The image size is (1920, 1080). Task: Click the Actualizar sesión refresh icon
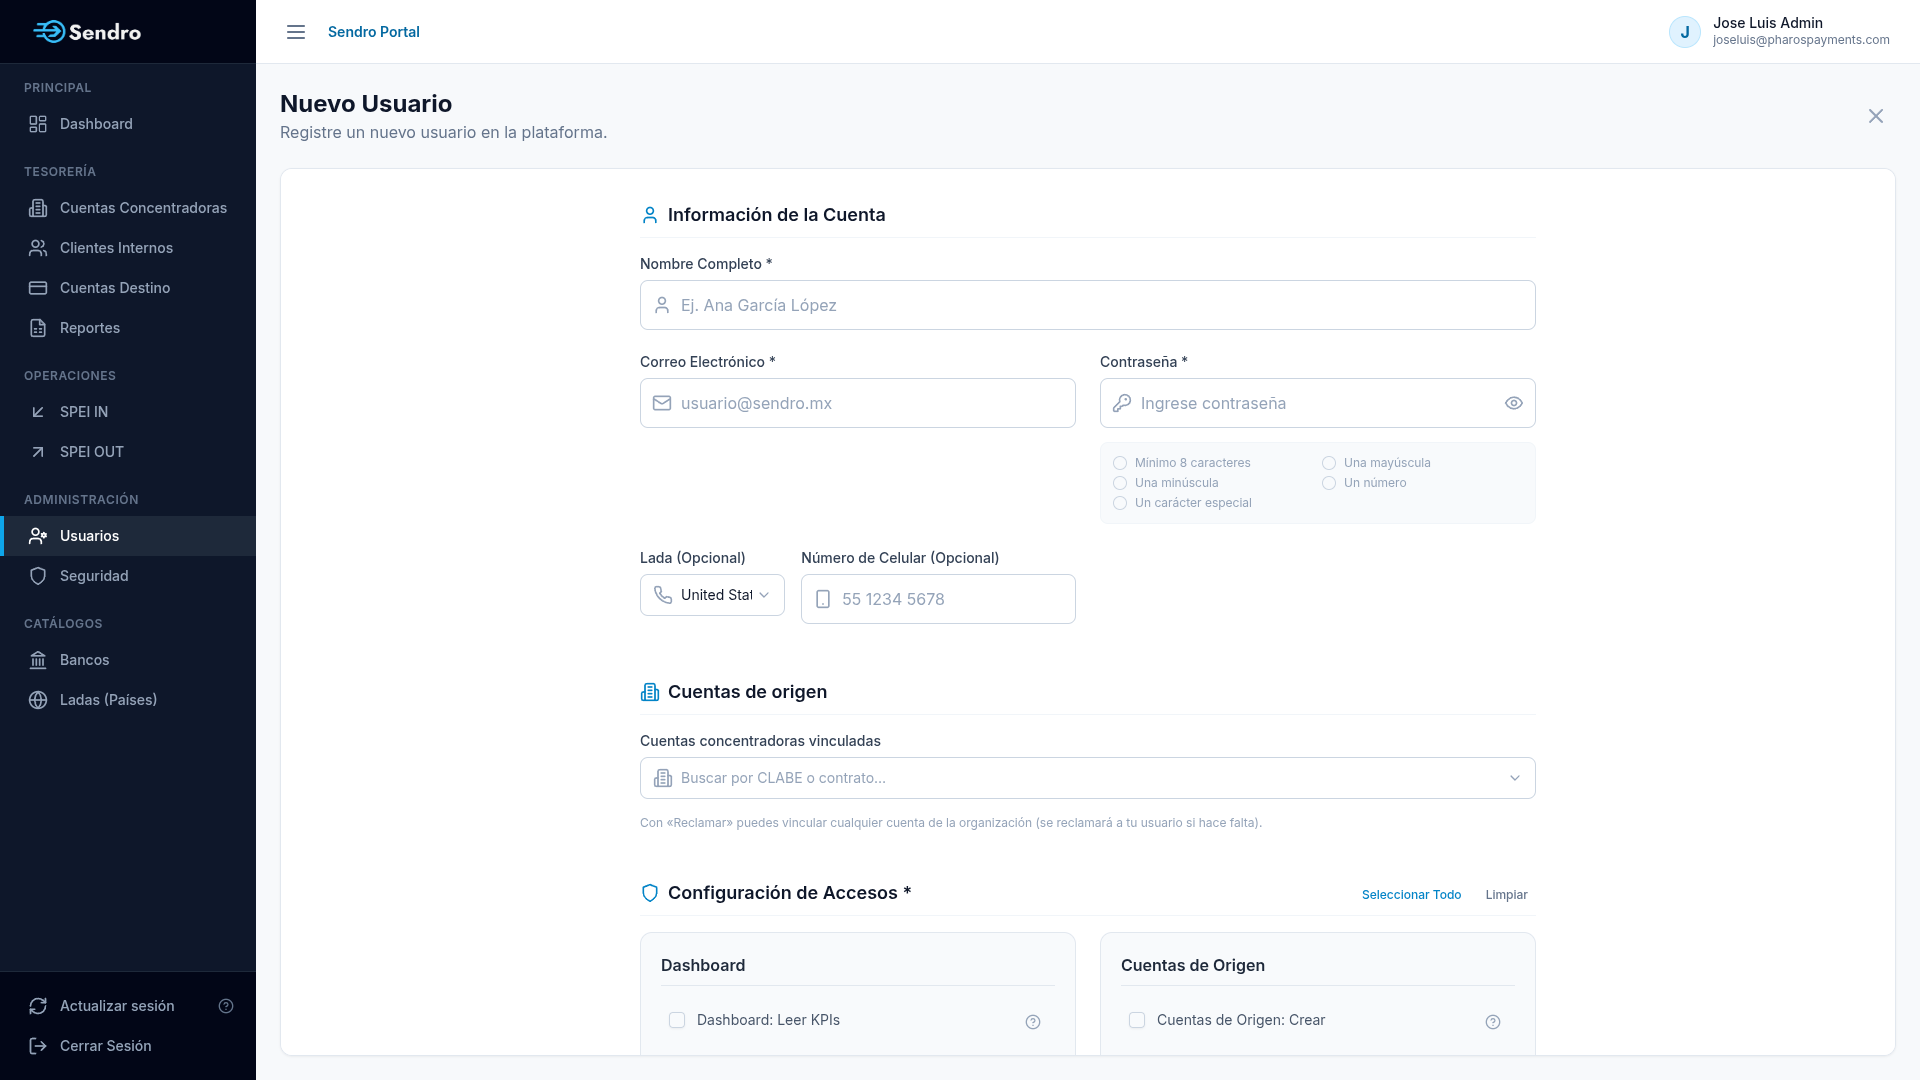pos(38,1006)
